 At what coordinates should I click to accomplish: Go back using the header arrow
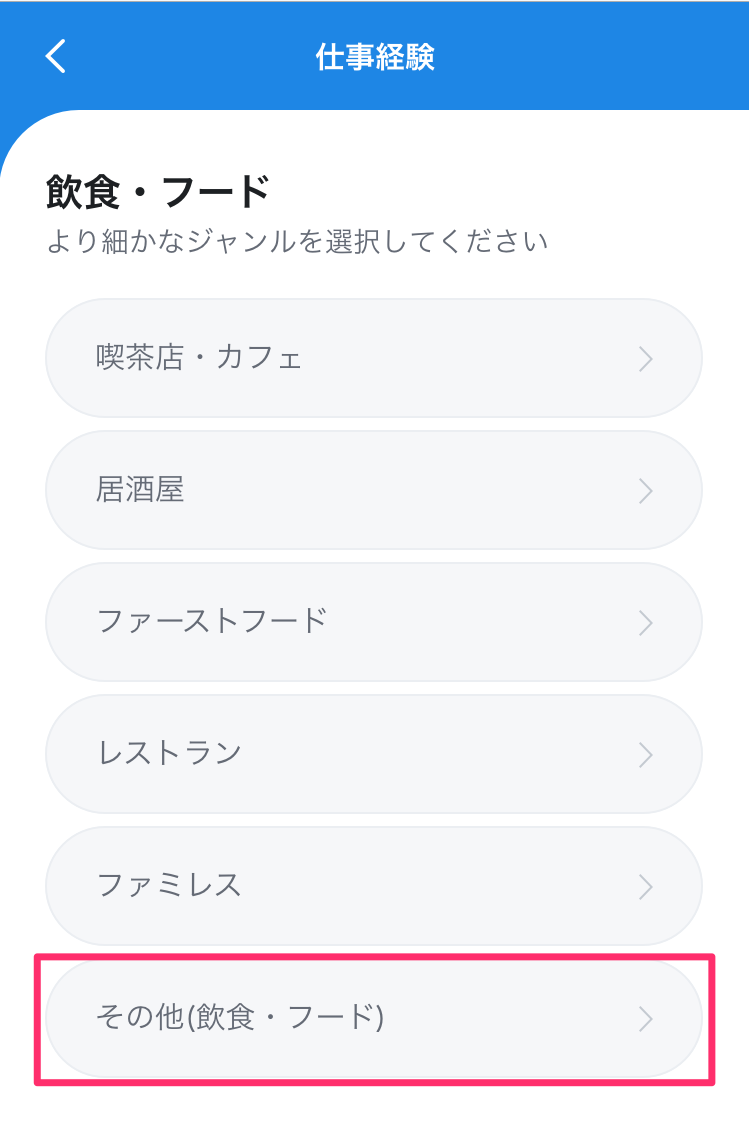point(56,56)
